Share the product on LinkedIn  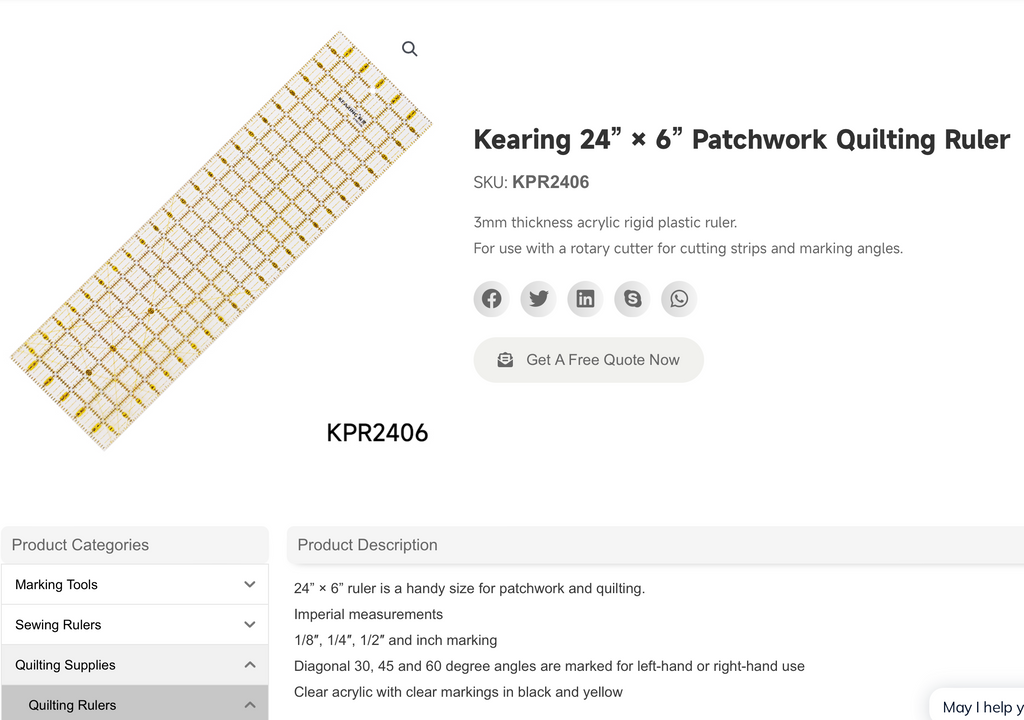585,298
